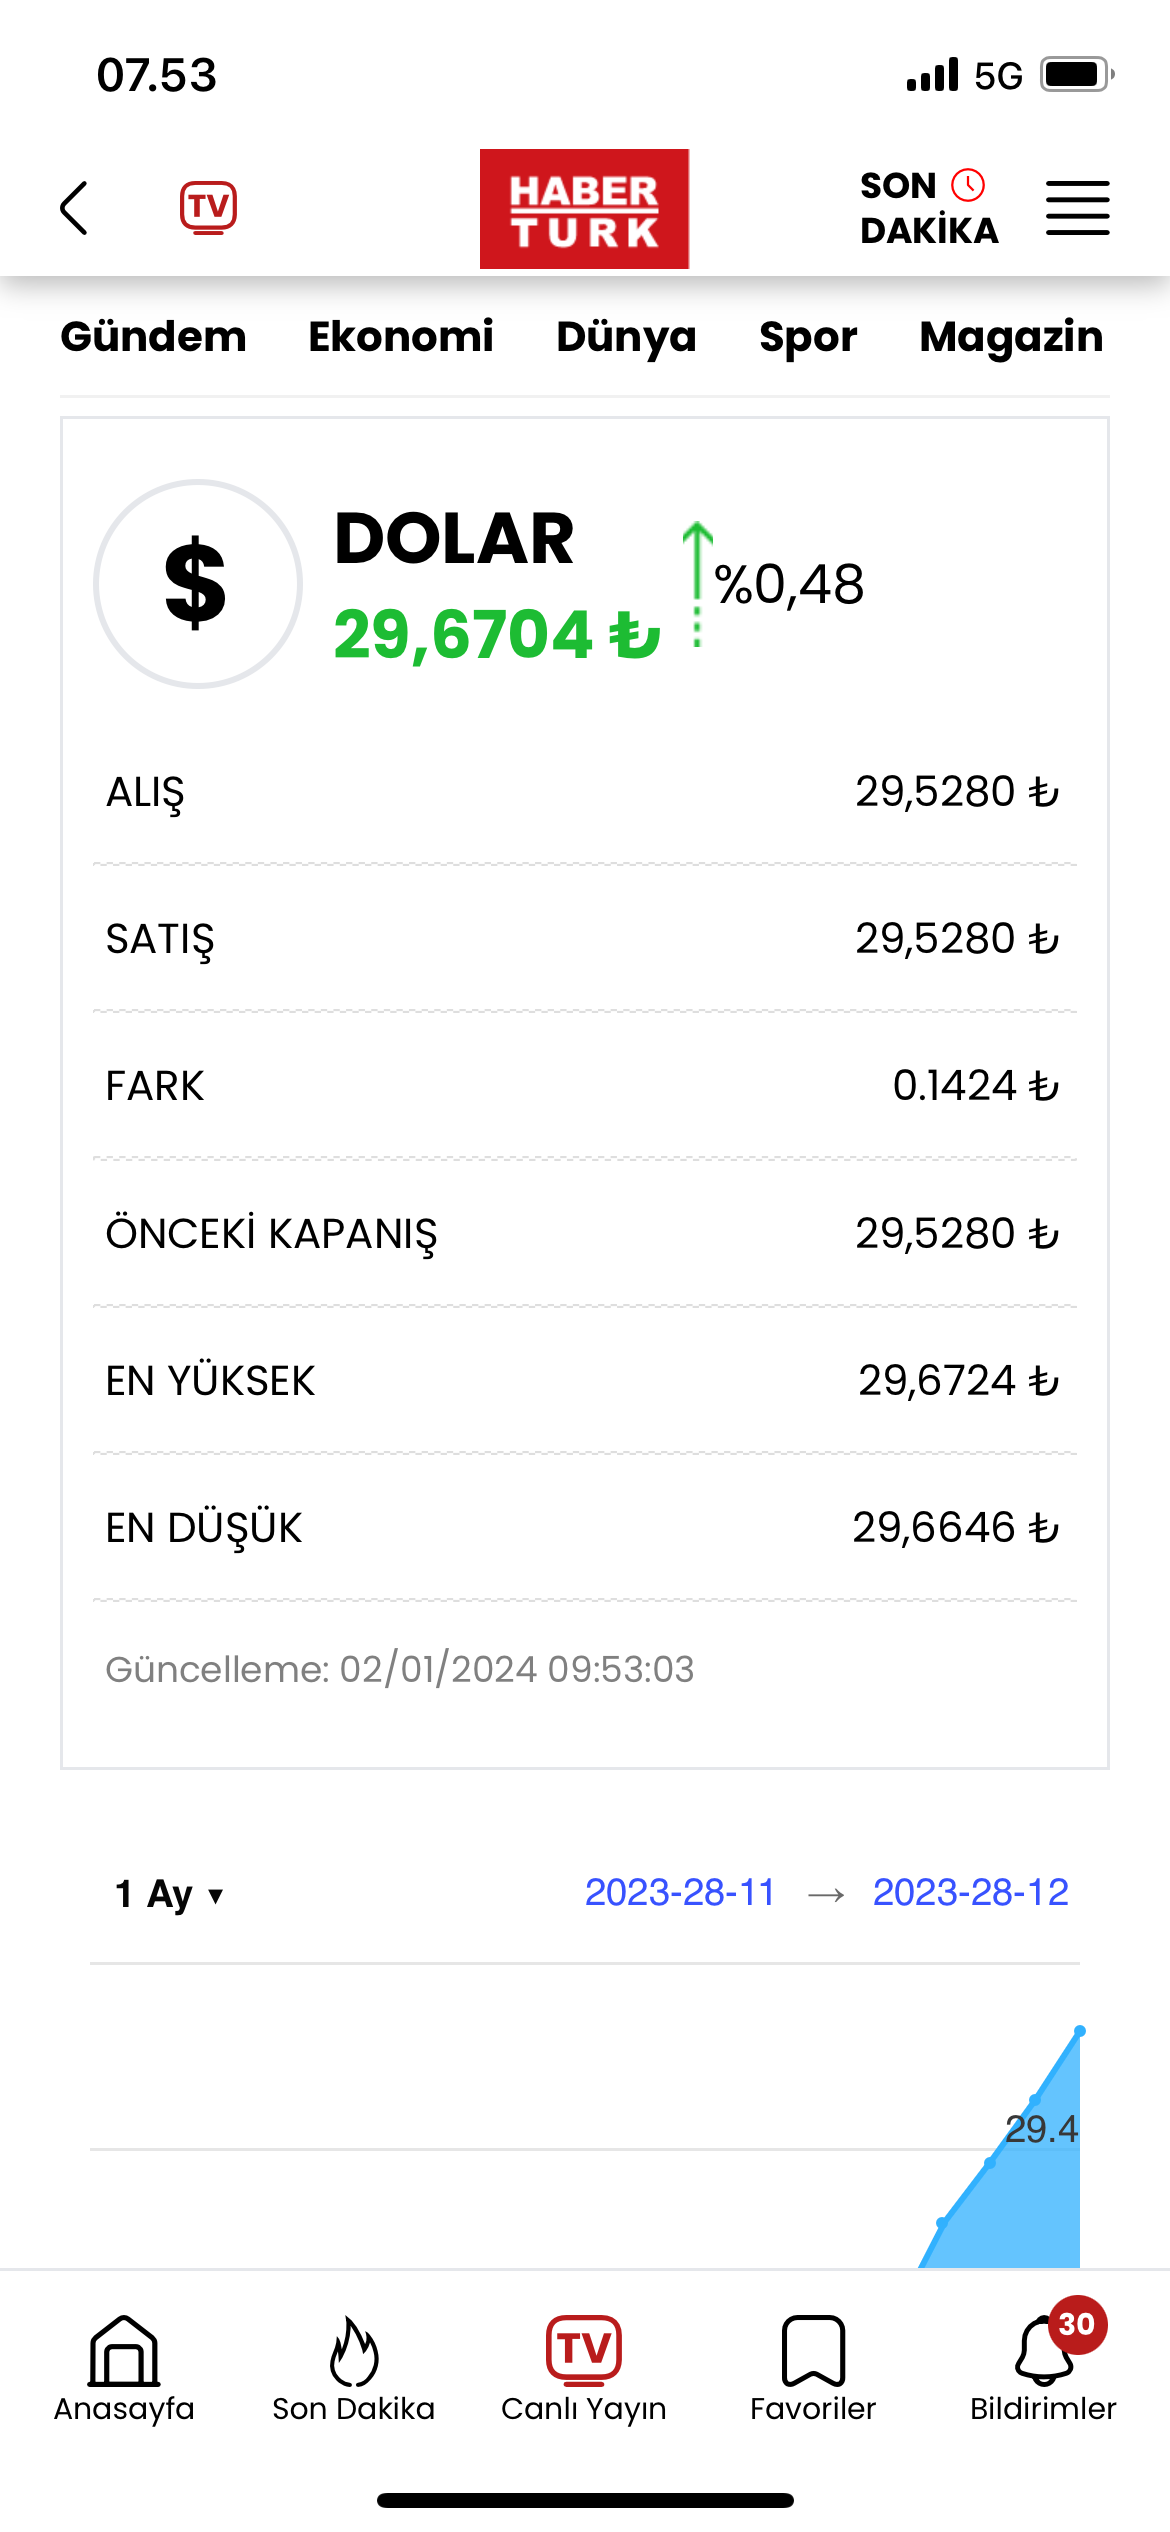Tap the top data point on chart
The width and height of the screenshot is (1170, 2532).
pos(1080,2031)
